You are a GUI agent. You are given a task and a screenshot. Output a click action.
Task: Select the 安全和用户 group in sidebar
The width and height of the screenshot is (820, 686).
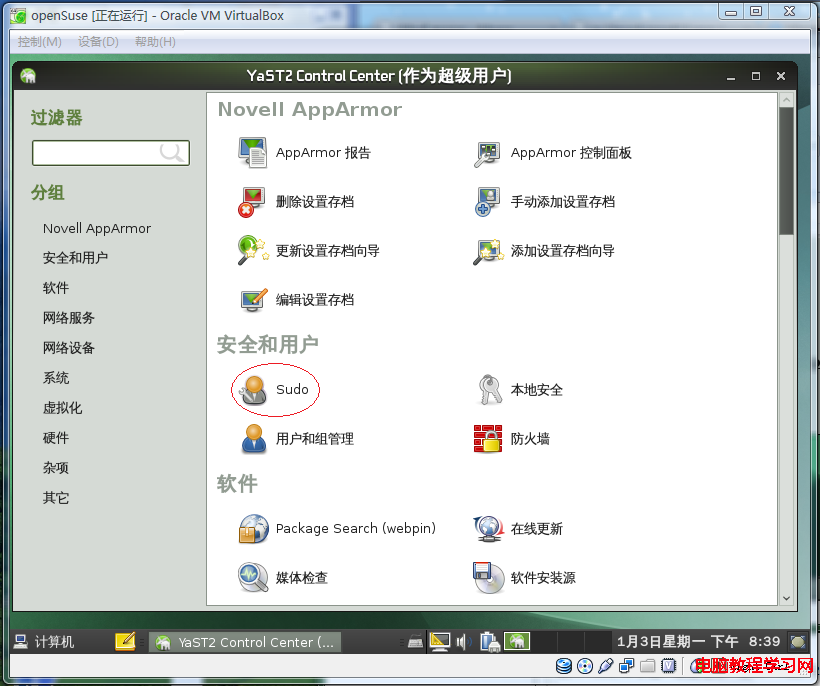[x=75, y=258]
